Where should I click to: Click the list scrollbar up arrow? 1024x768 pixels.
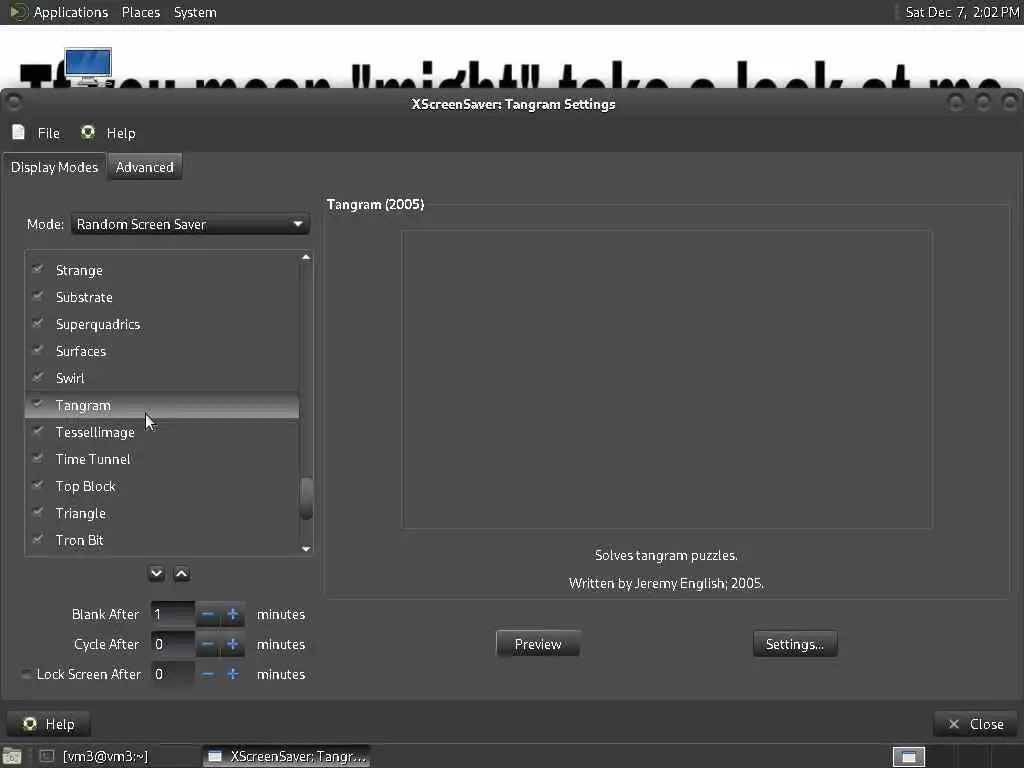306,257
